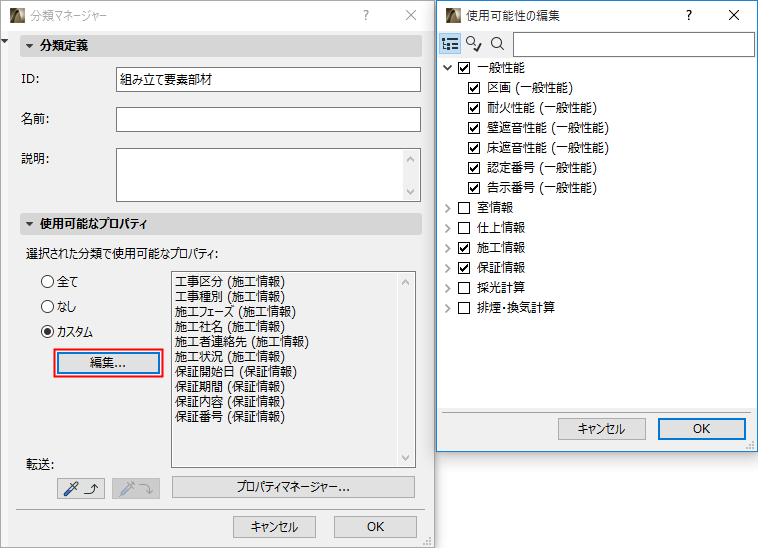Click the syringe inject transfer button
The image size is (758, 548).
point(136,489)
